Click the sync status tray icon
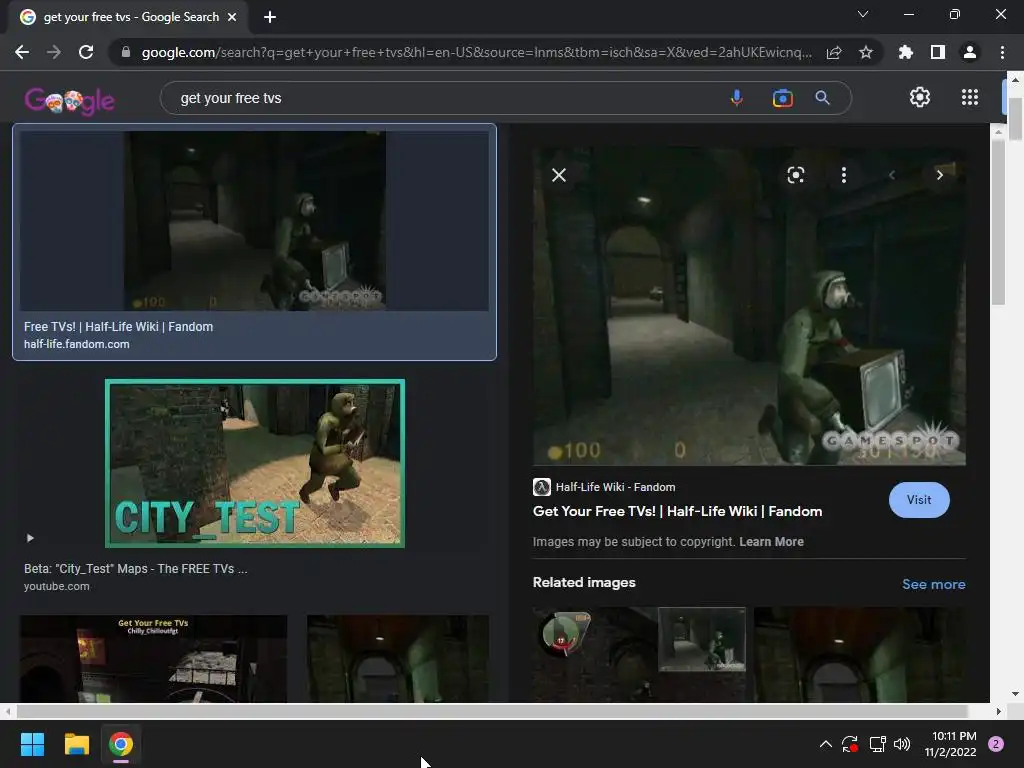This screenshot has height=768, width=1024. (849, 744)
